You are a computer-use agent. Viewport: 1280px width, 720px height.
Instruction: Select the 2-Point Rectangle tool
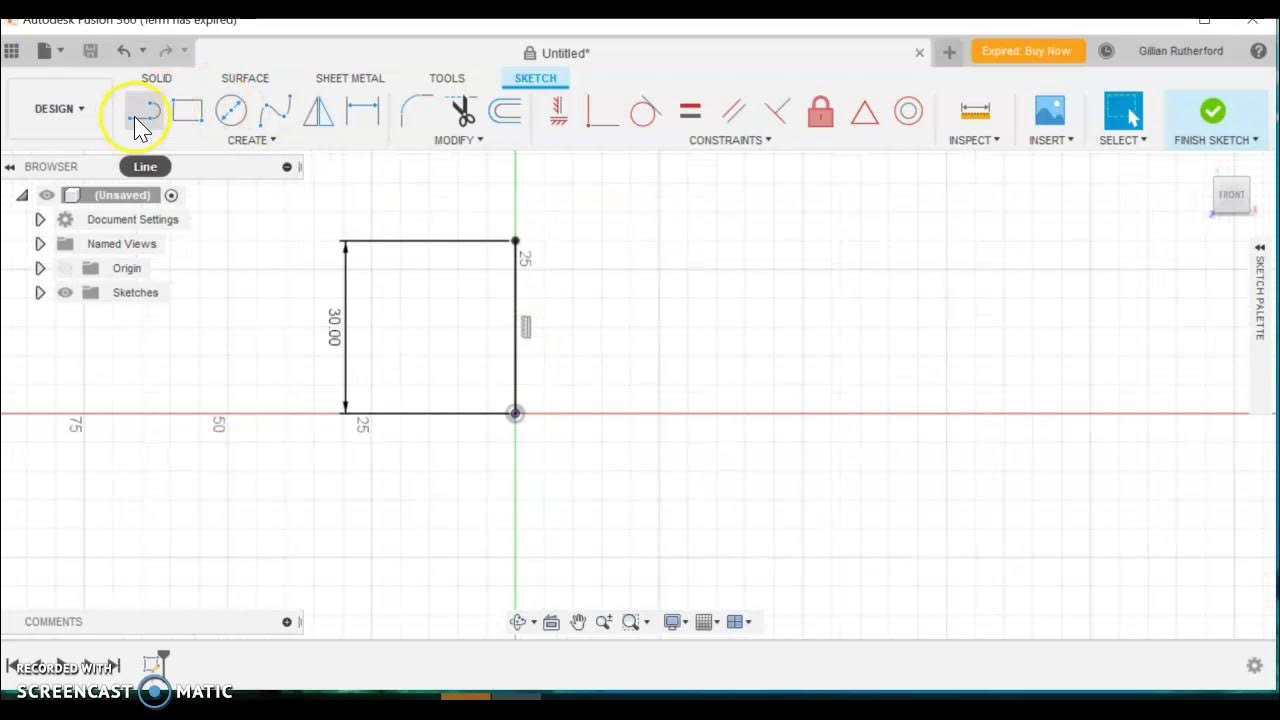tap(187, 111)
